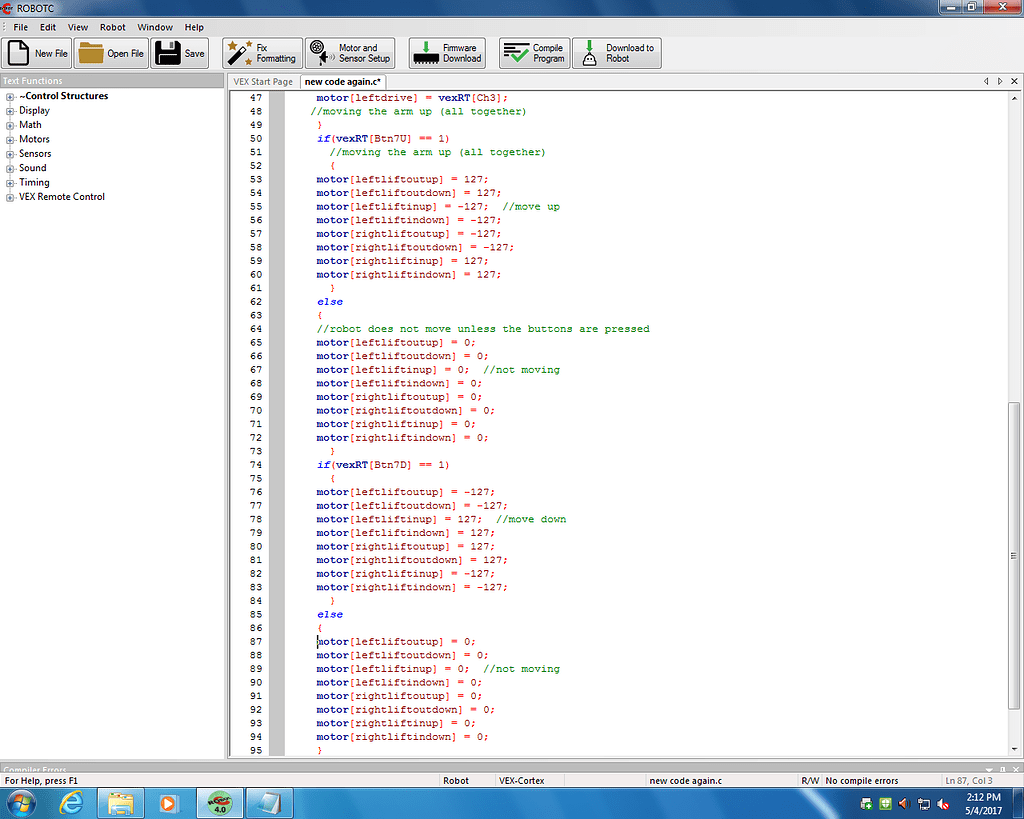1024x819 pixels.
Task: Click the vertical scrollbar thumb
Action: click(x=1014, y=556)
